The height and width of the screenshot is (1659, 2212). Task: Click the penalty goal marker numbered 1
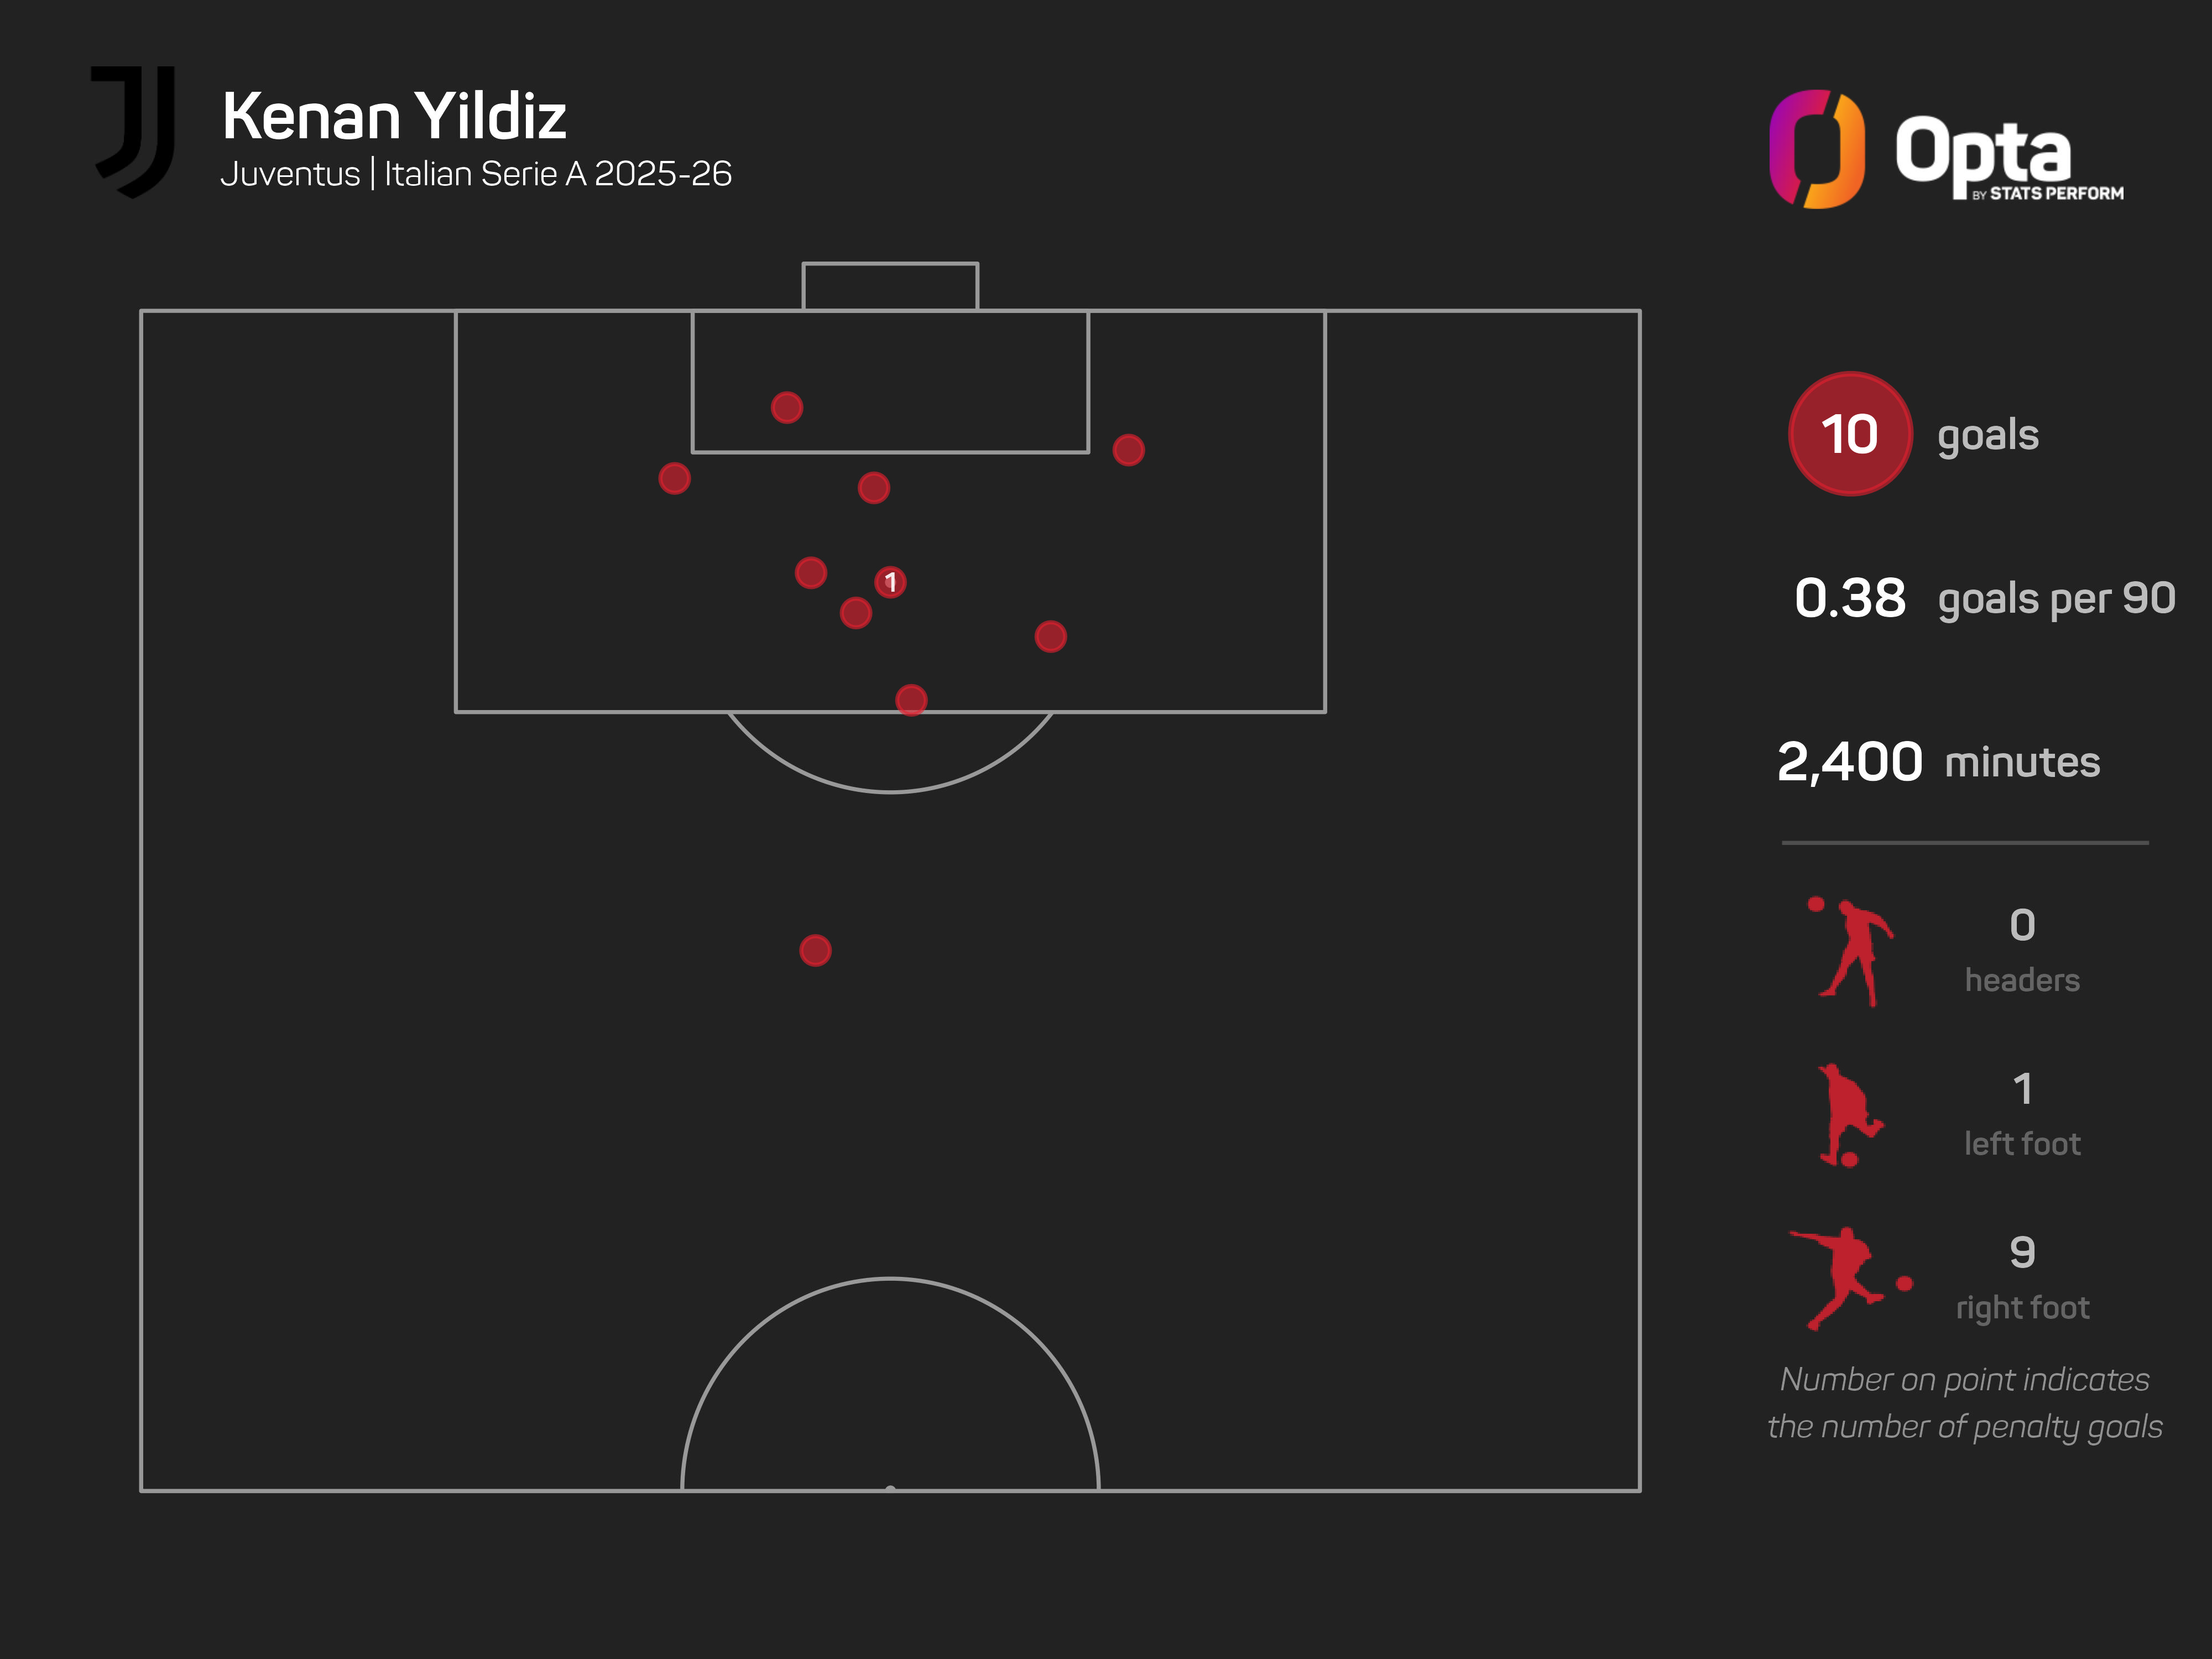coord(890,582)
